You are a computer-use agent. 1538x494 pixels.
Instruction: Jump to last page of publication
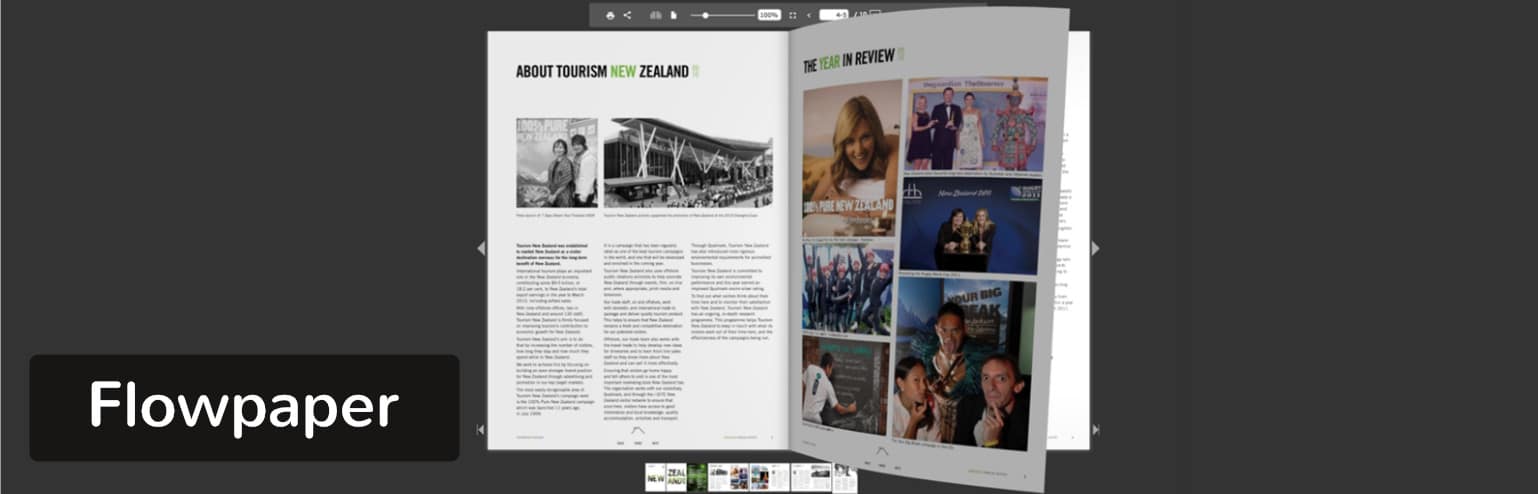pos(1095,430)
